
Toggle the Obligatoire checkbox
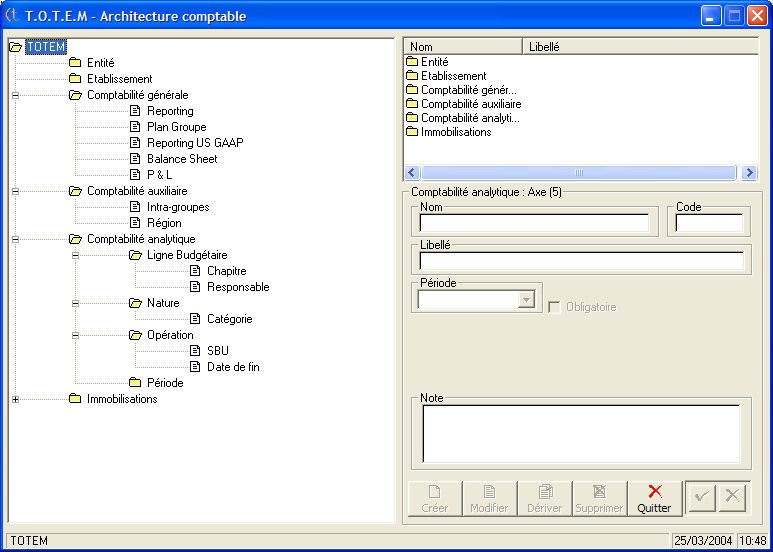tap(555, 308)
